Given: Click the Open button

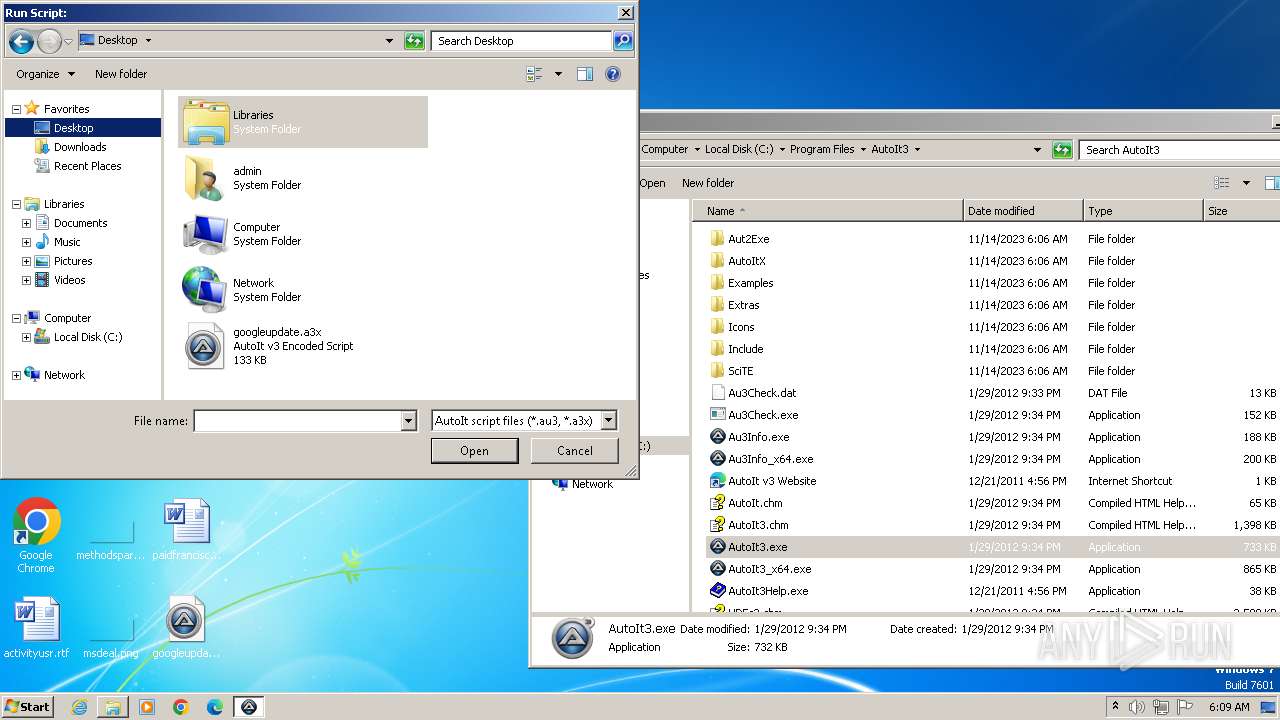Looking at the screenshot, I should pyautogui.click(x=474, y=451).
